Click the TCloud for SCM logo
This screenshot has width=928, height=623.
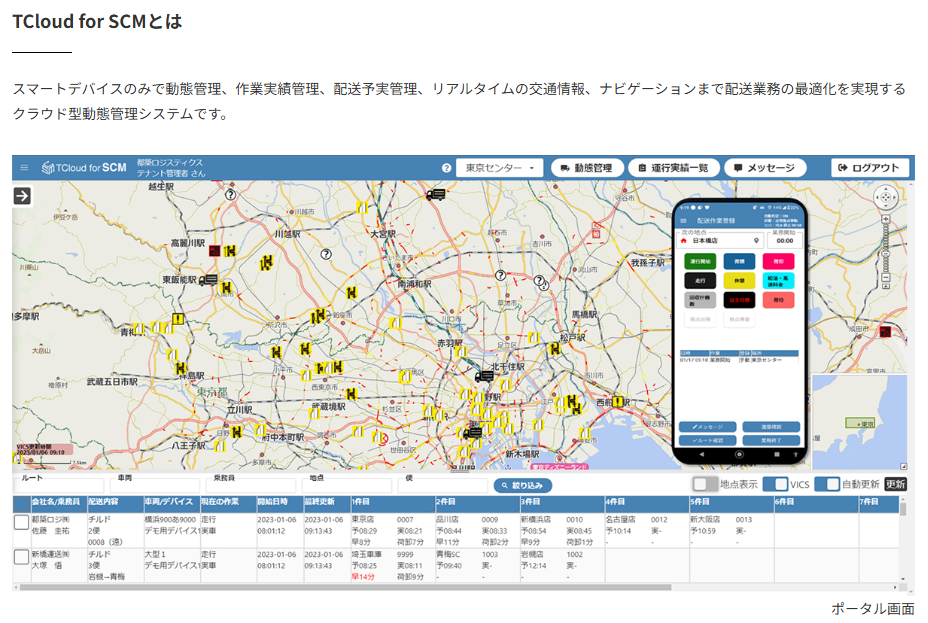click(85, 168)
